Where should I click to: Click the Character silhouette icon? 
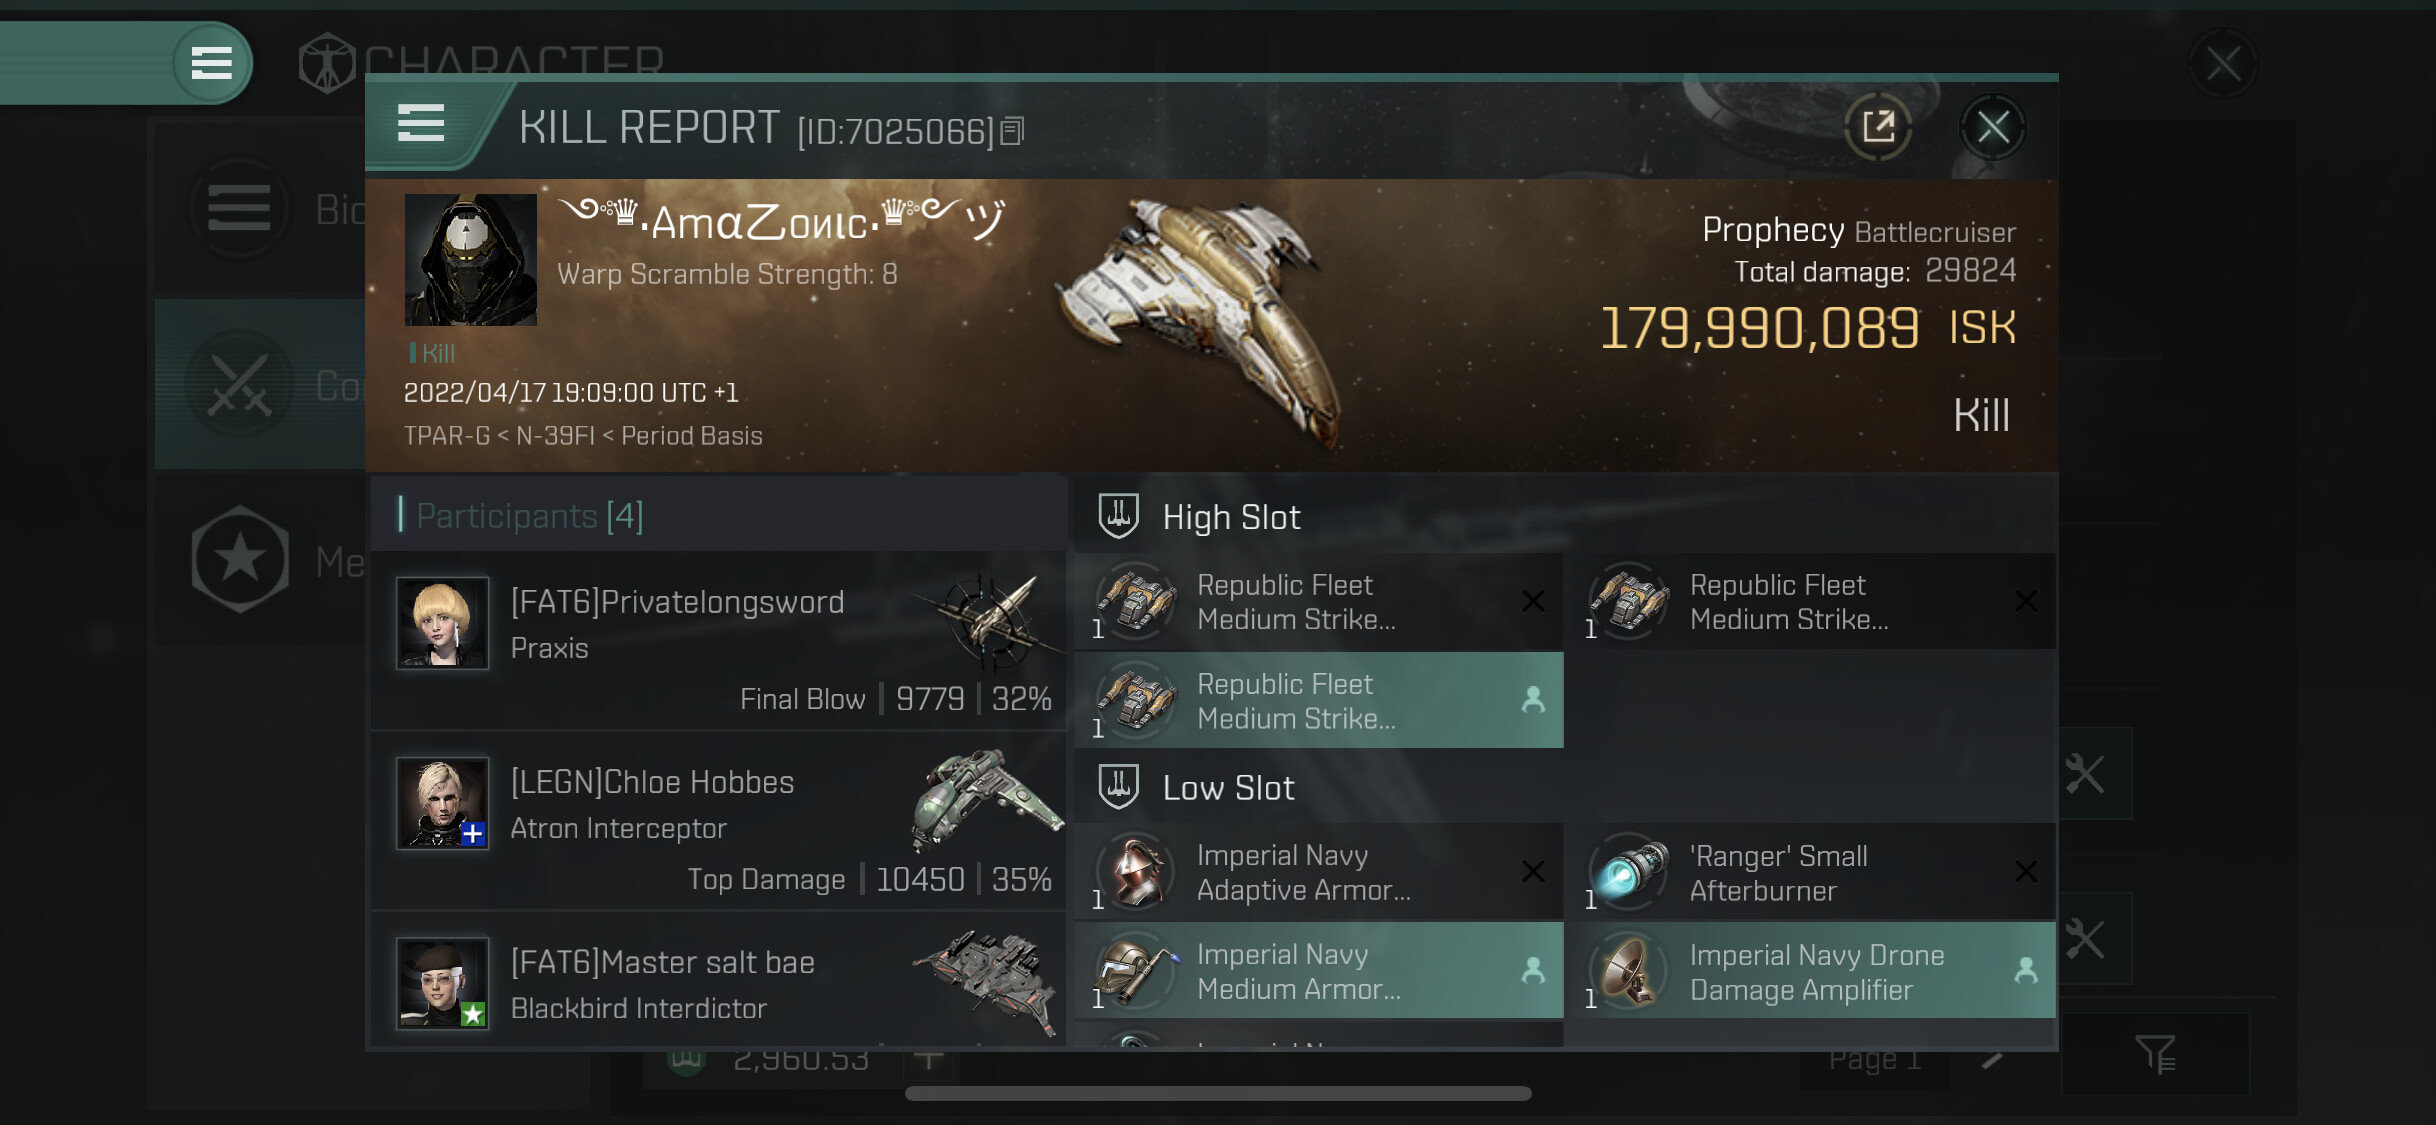click(x=327, y=63)
